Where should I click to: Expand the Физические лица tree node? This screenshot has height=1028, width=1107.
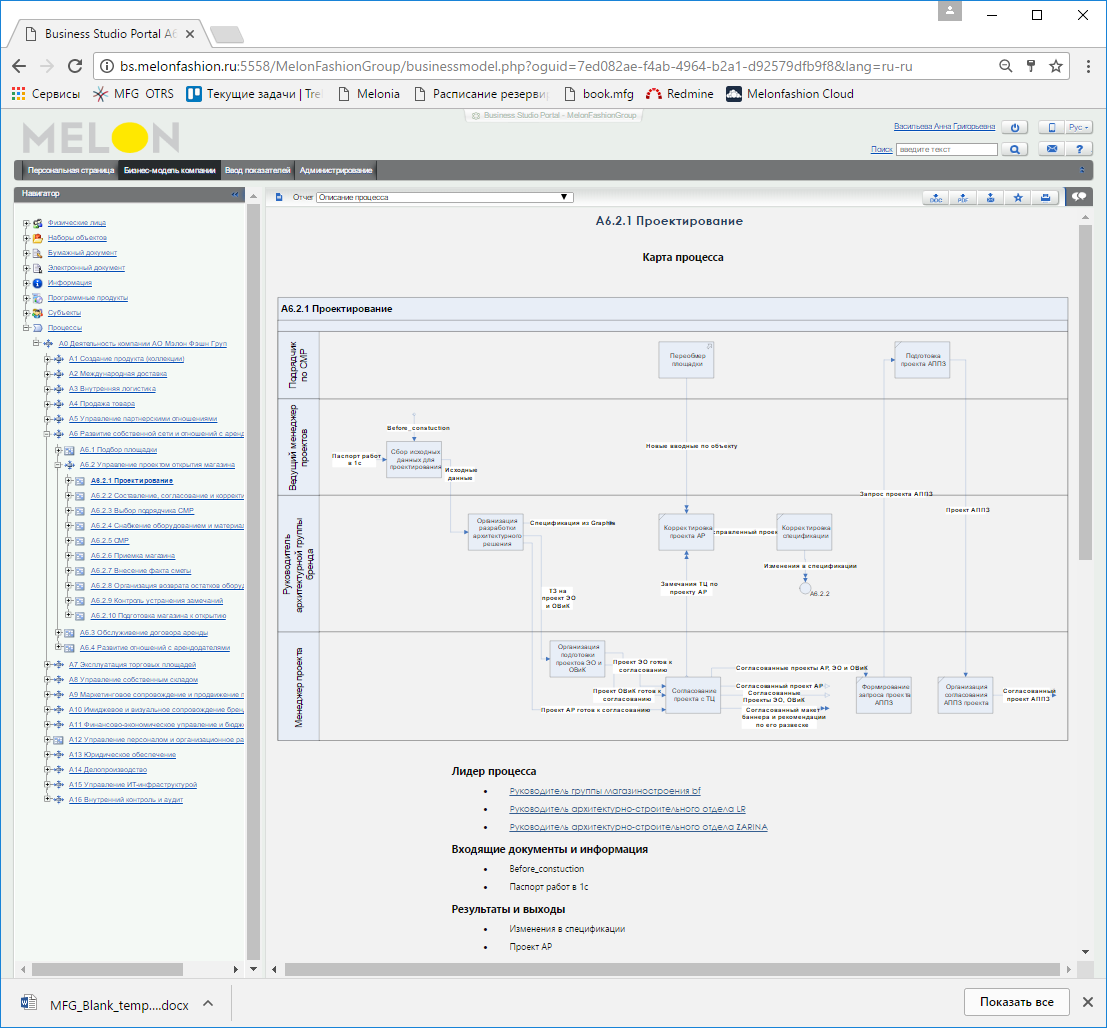tap(26, 223)
